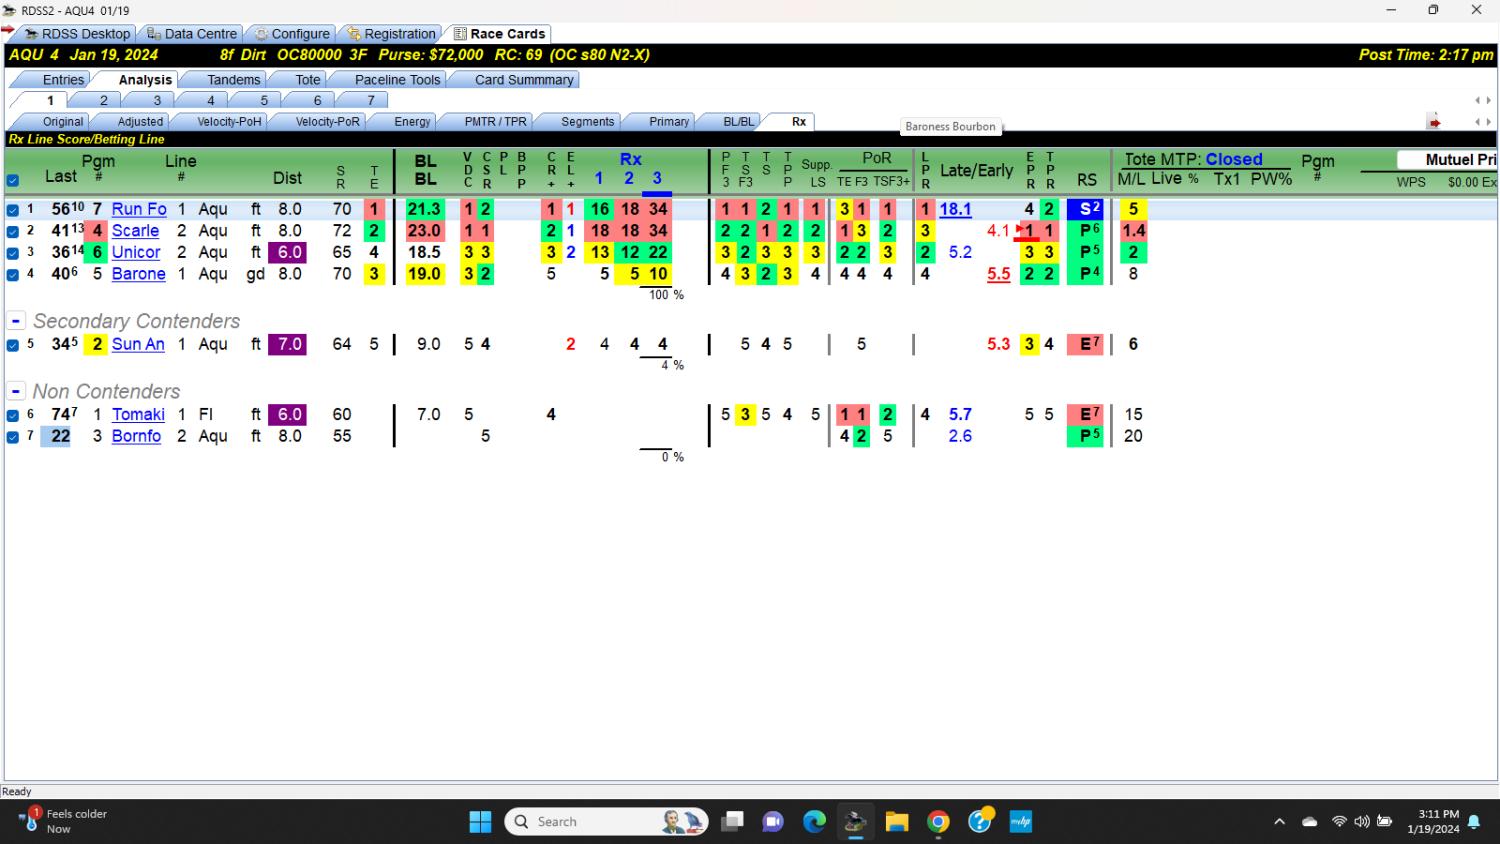Click the red arrow export icon
Viewport: 1500px width, 844px height.
coord(1434,122)
